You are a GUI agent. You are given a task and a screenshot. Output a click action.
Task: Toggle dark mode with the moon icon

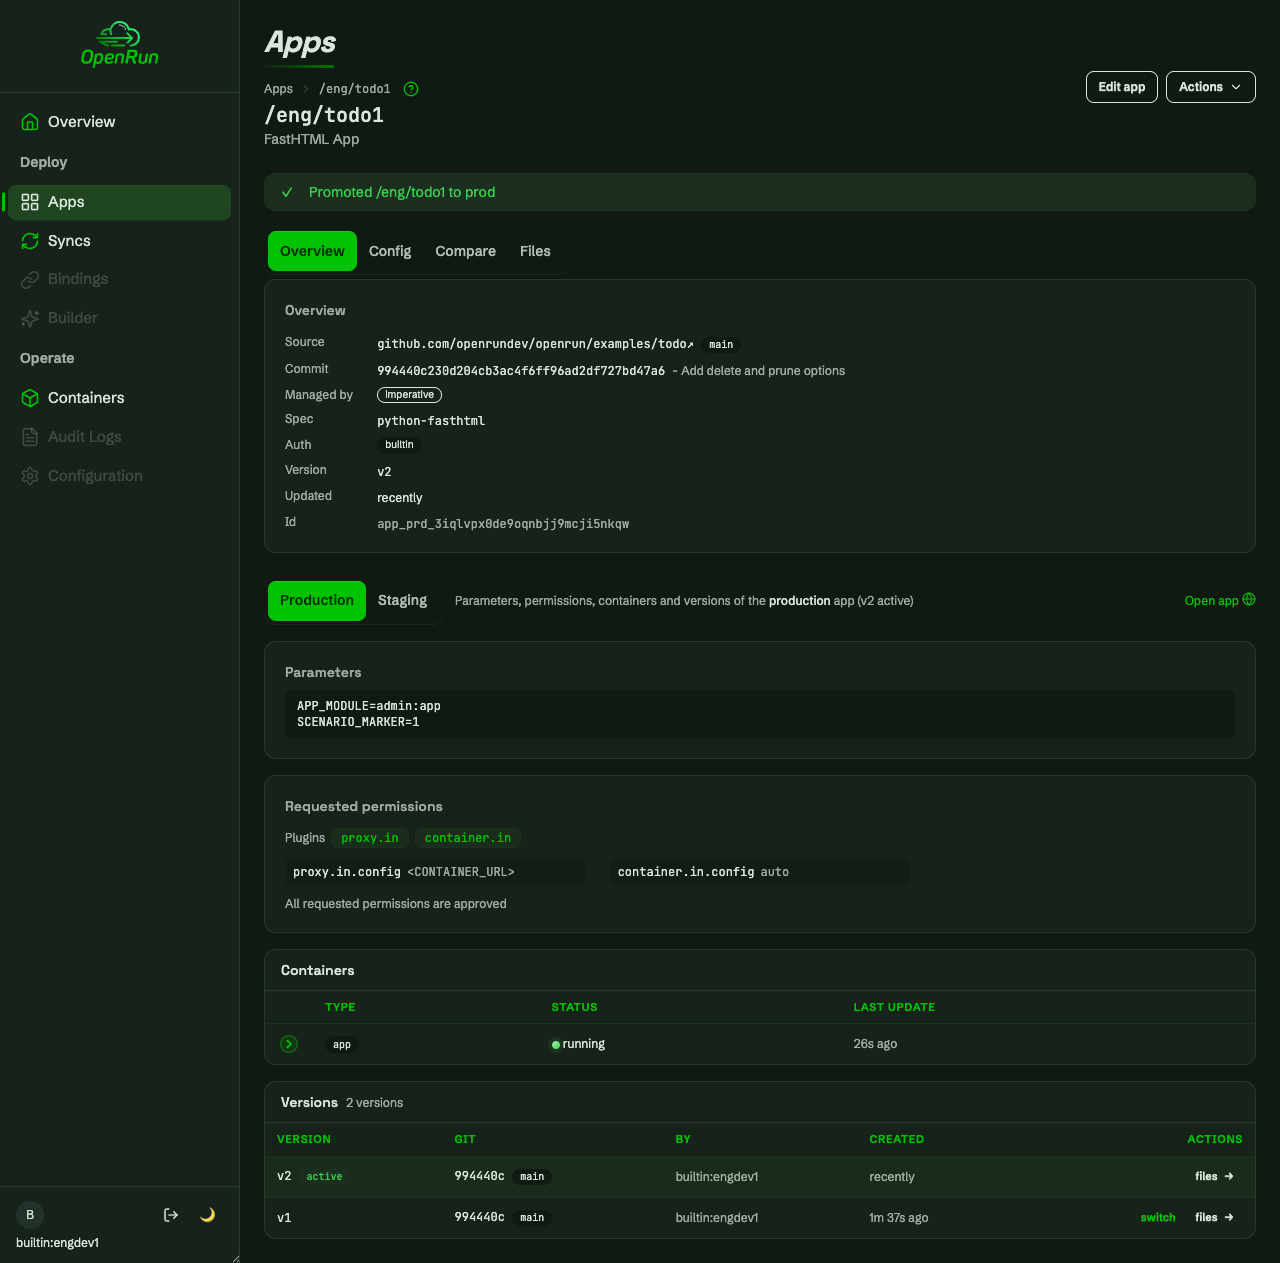click(208, 1215)
